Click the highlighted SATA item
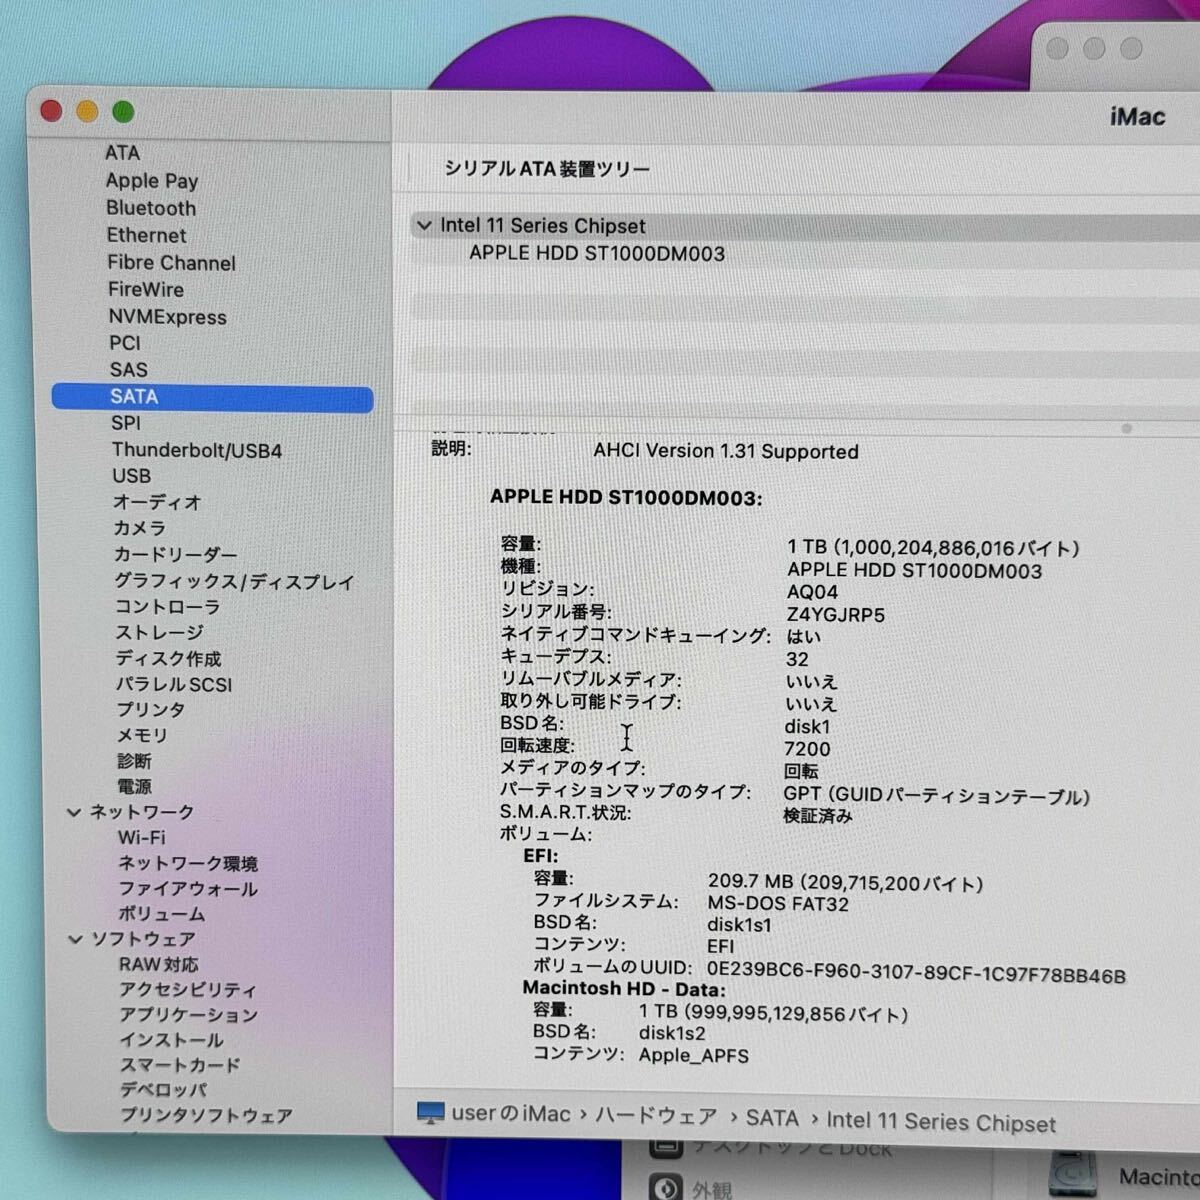This screenshot has width=1200, height=1200. pyautogui.click(x=212, y=397)
